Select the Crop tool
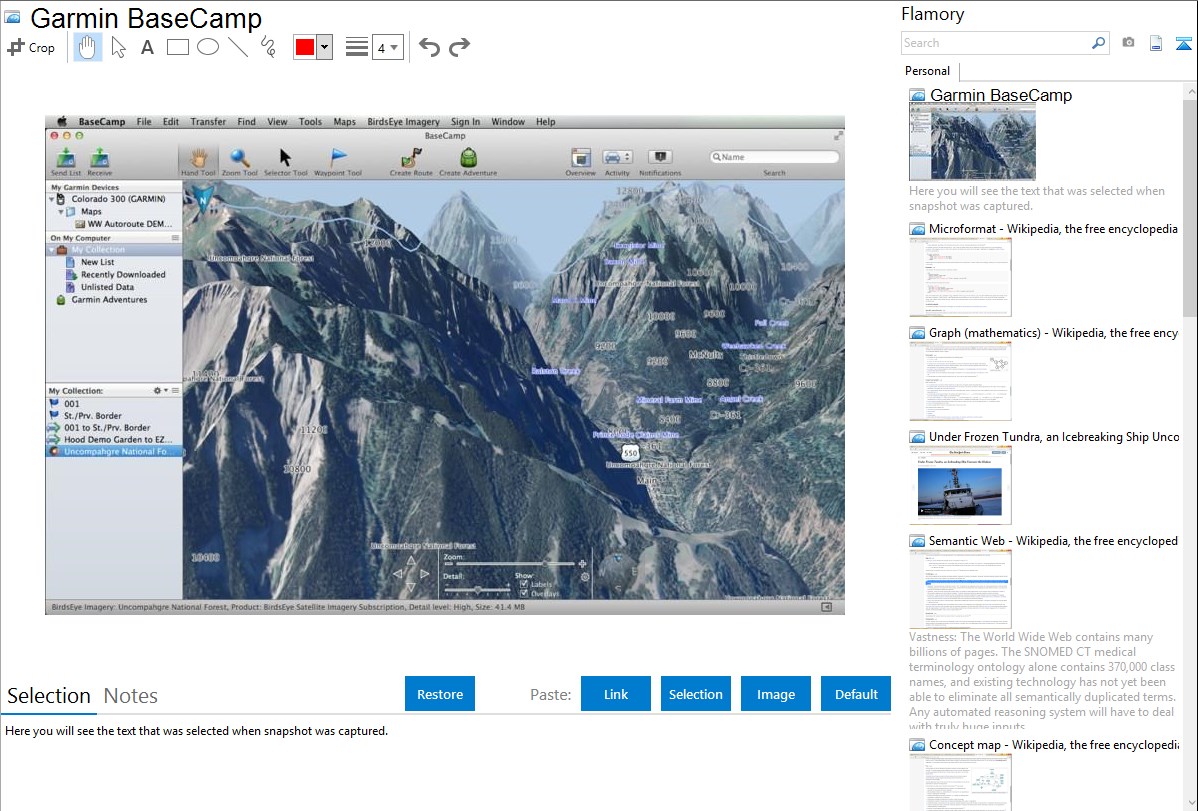This screenshot has width=1198, height=811. [x=31, y=47]
